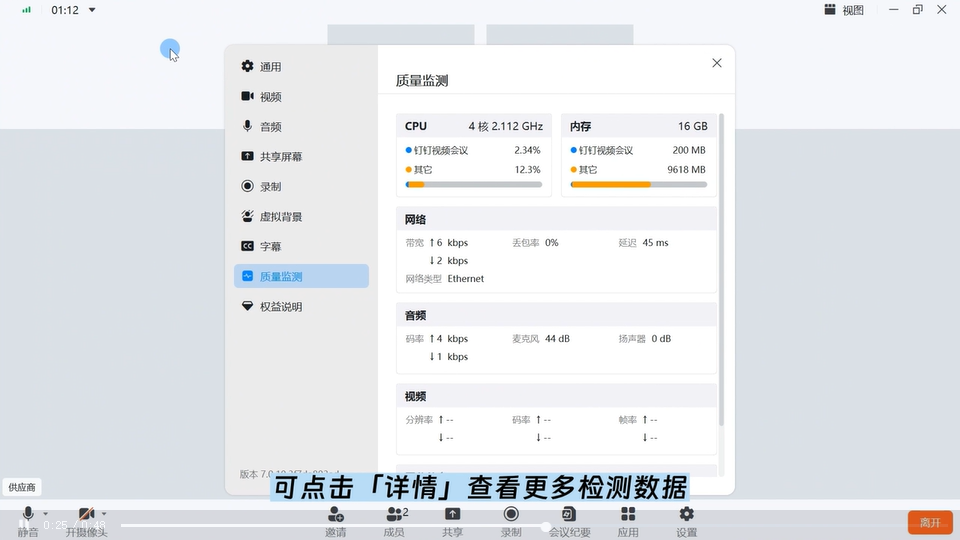Image resolution: width=960 pixels, height=540 pixels.
Task: Click the record circle icon beside 录制
Action: (247, 186)
